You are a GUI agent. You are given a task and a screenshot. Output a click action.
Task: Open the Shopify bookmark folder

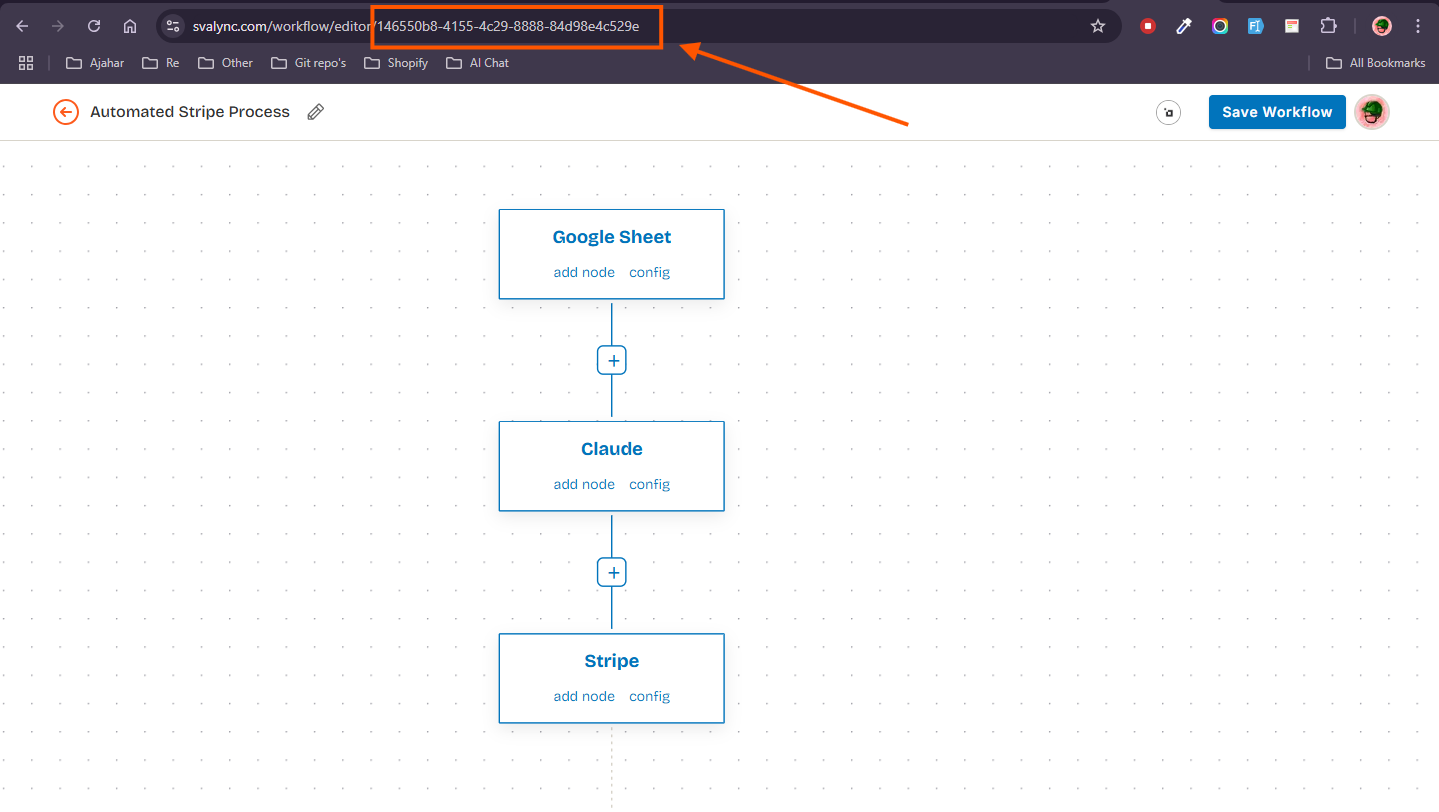[x=396, y=63]
